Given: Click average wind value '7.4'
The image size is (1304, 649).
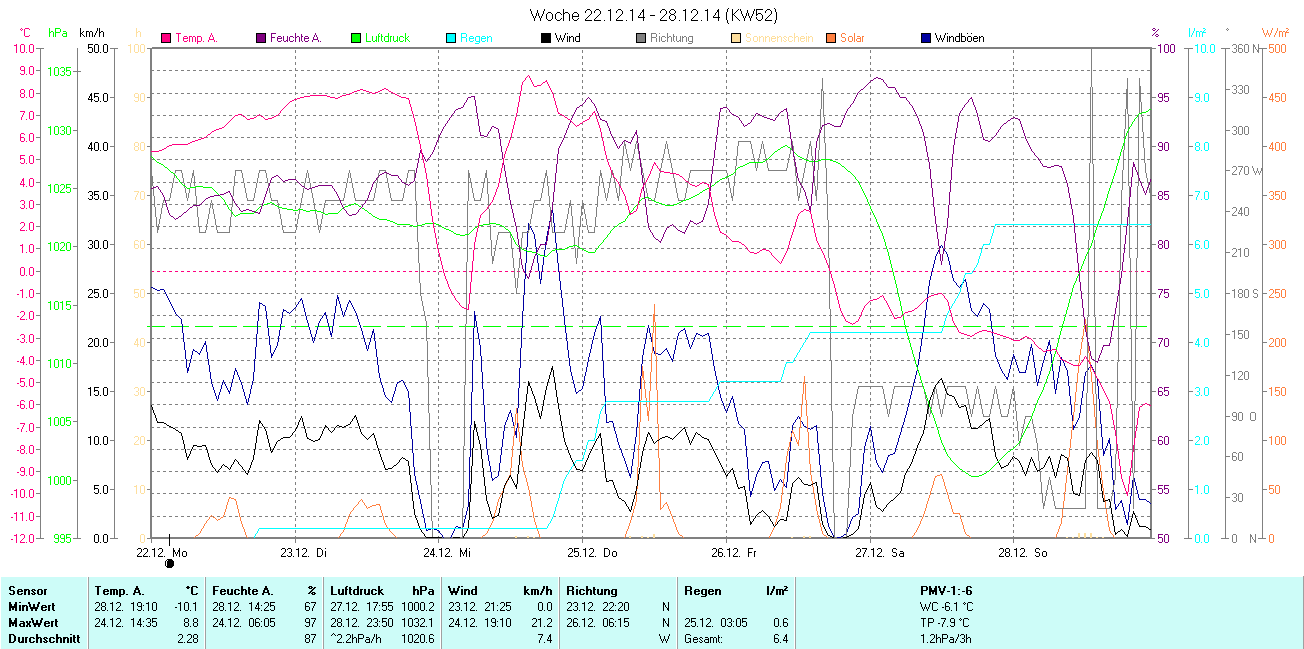Looking at the screenshot, I should (544, 639).
